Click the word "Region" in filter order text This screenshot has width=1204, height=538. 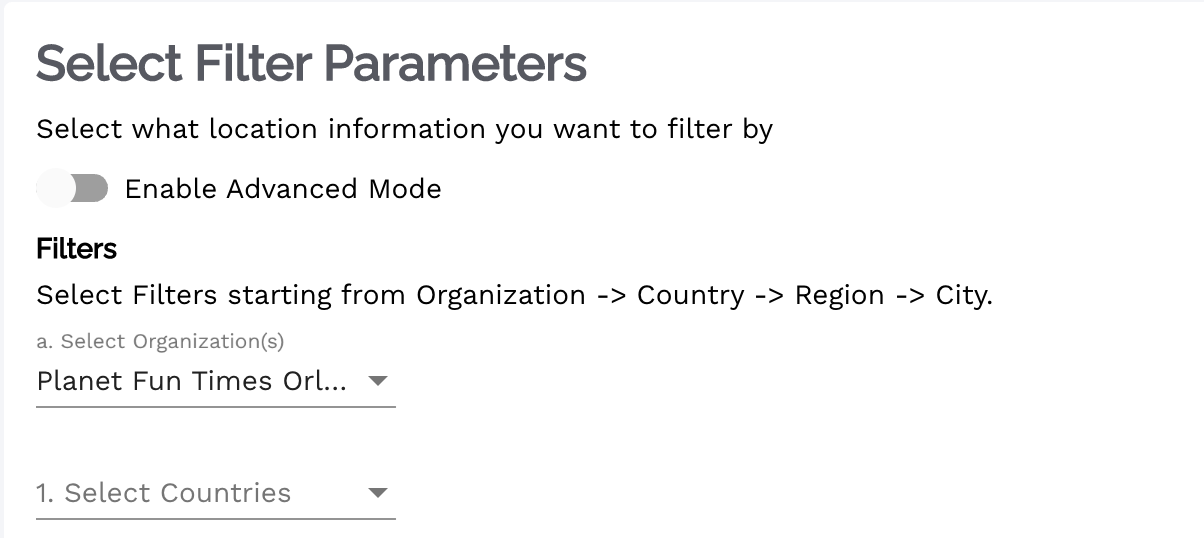(x=839, y=296)
